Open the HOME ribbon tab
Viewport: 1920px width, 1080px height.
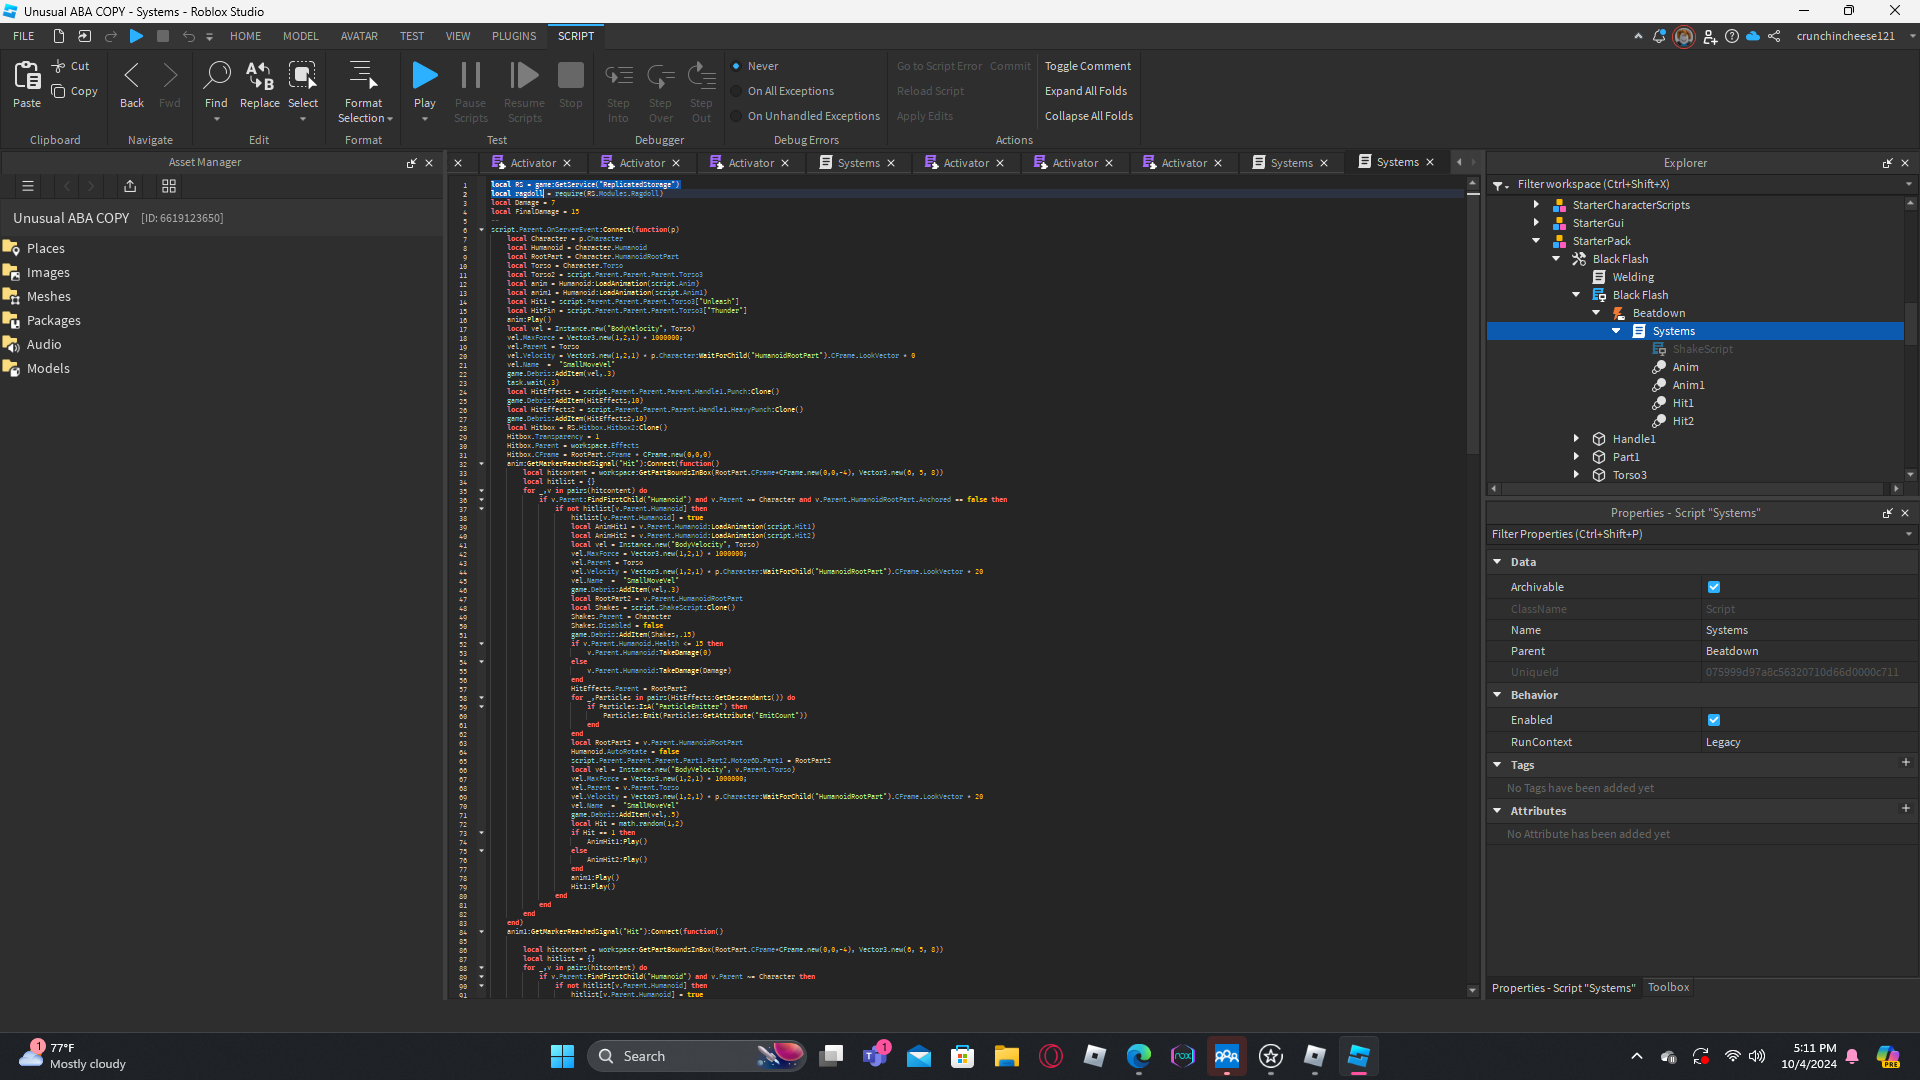click(x=245, y=36)
